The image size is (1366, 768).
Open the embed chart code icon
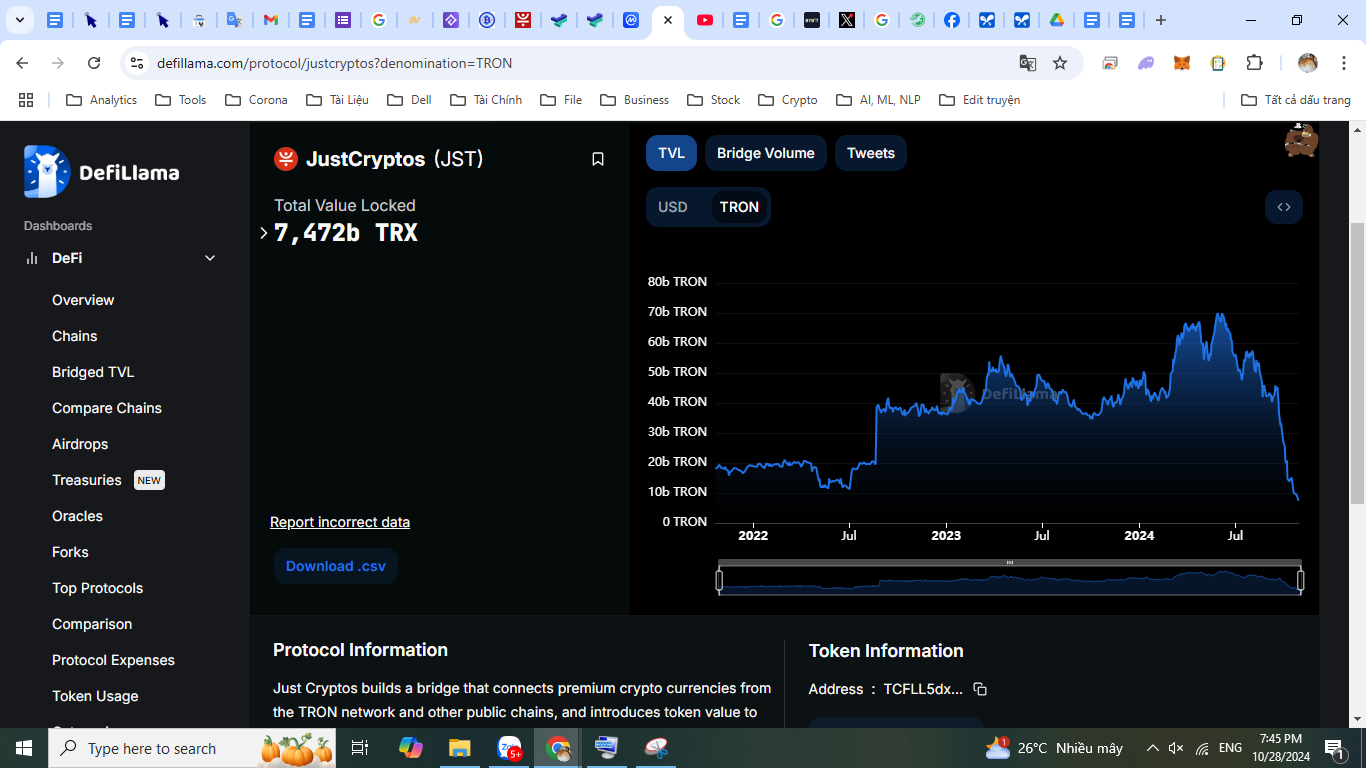click(x=1284, y=207)
